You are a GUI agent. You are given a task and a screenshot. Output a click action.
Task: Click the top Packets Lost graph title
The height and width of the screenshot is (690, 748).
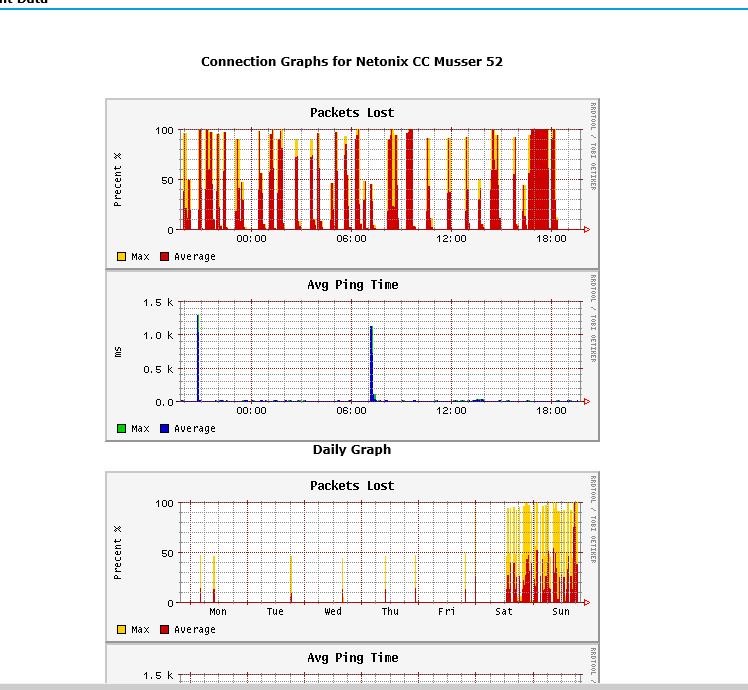point(352,113)
